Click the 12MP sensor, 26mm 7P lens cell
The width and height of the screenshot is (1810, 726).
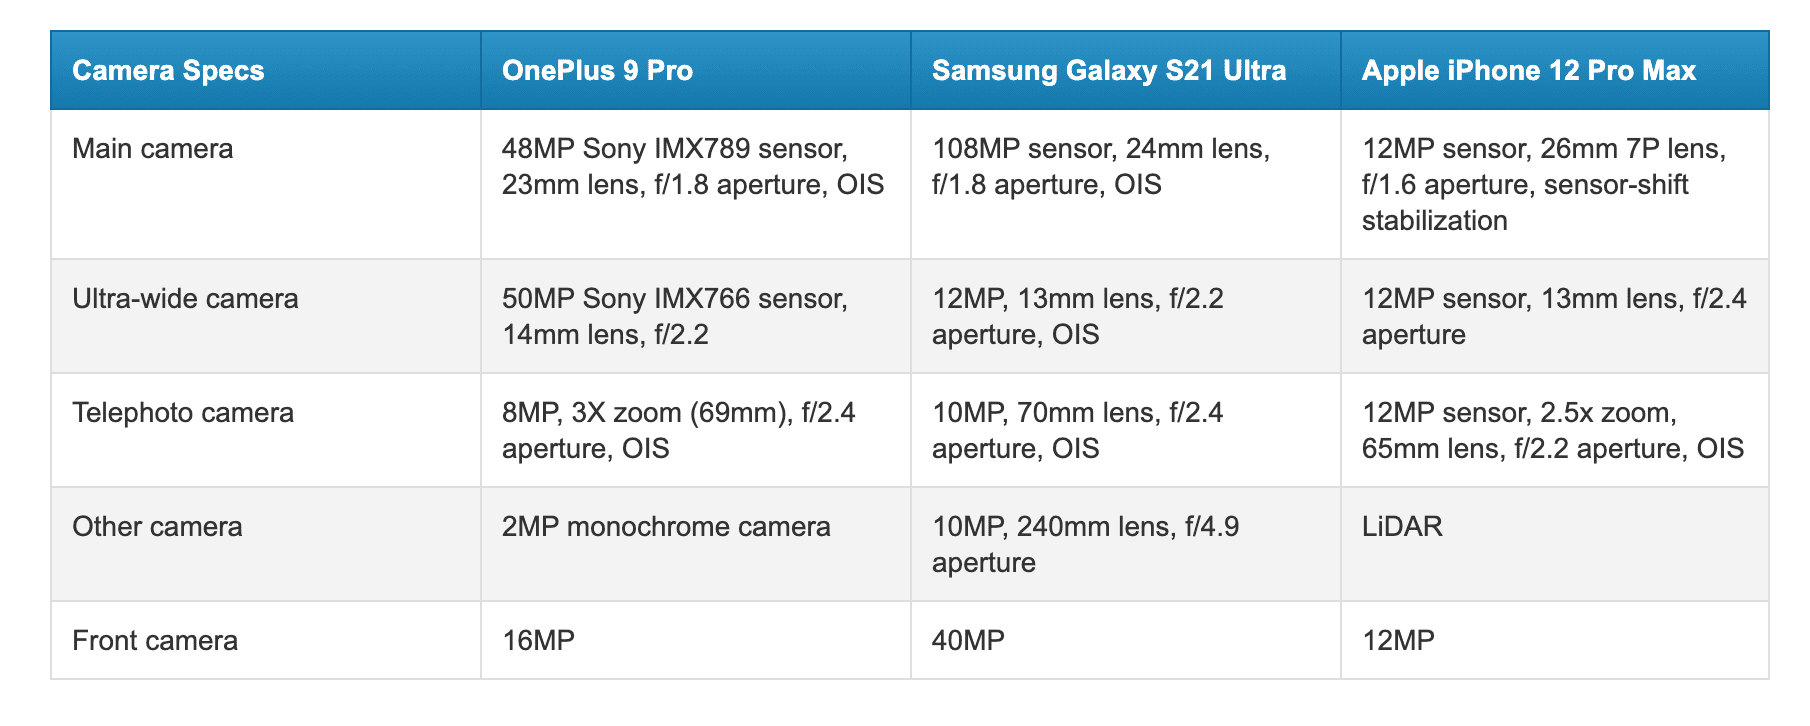click(1555, 184)
